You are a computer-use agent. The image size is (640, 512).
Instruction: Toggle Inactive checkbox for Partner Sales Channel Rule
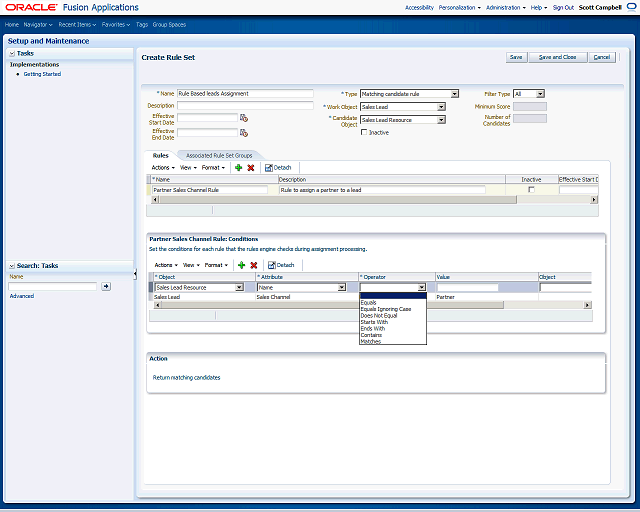click(x=531, y=189)
